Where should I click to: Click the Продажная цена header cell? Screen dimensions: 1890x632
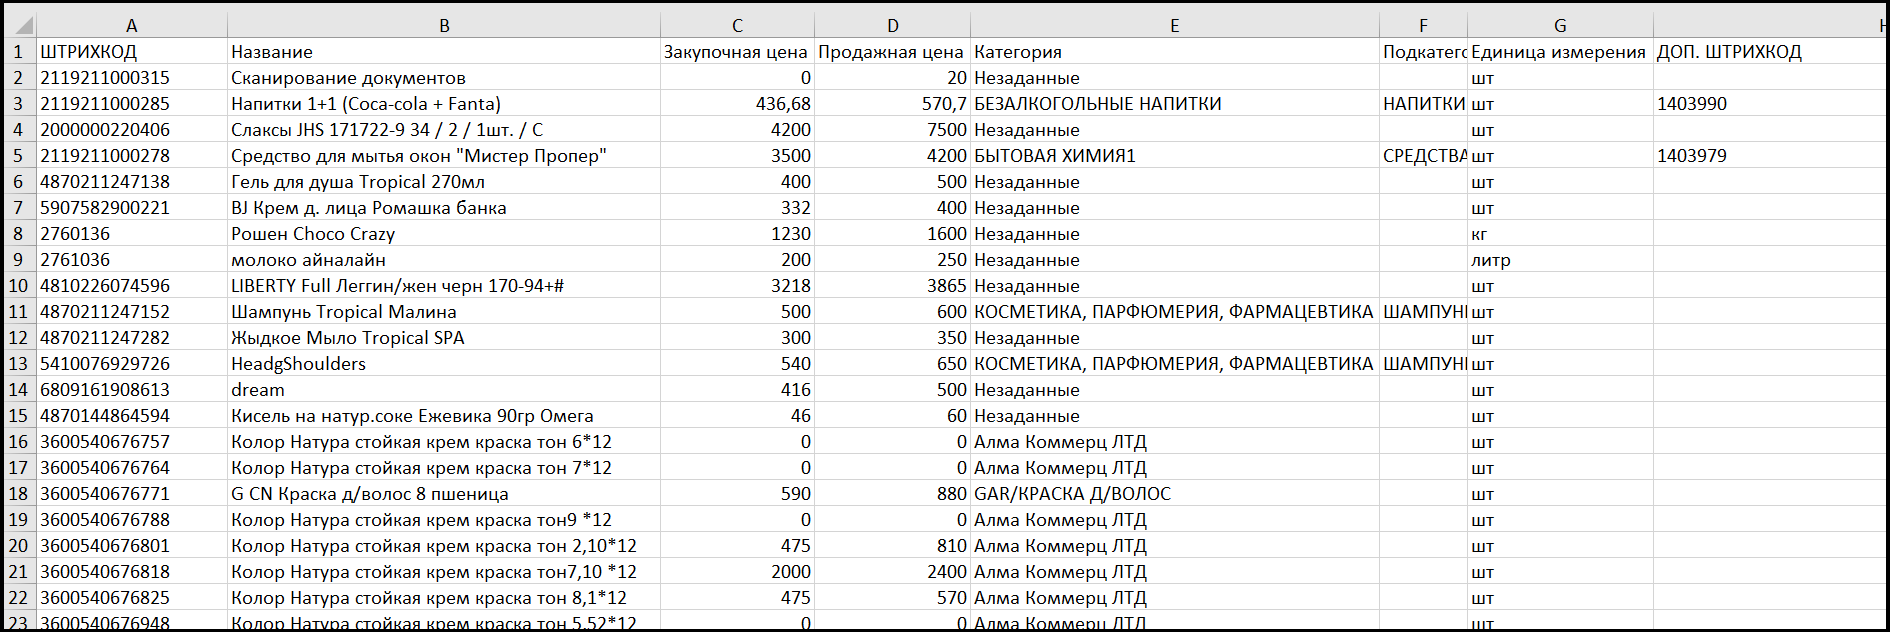892,51
